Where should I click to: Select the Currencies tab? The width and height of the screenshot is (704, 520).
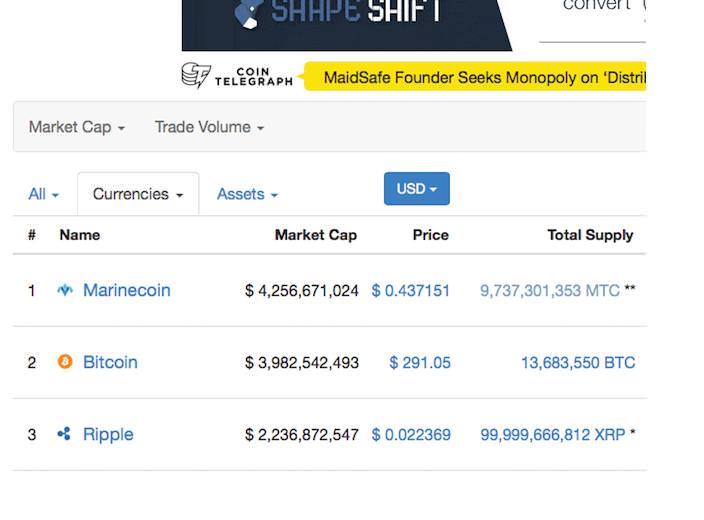tap(138, 194)
